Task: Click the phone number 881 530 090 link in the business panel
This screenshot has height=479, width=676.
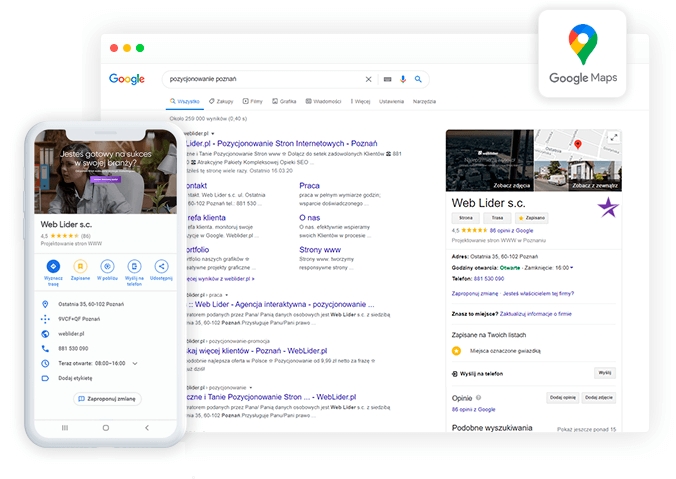Action: (x=489, y=279)
